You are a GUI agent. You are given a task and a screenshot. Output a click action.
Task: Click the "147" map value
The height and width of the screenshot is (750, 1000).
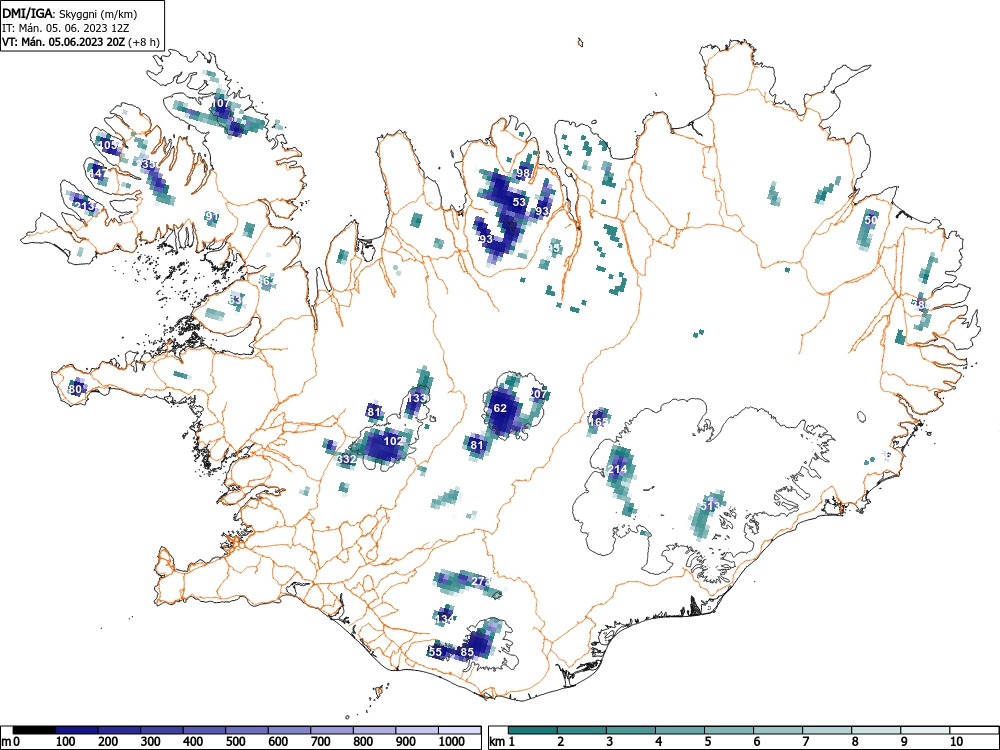pyautogui.click(x=98, y=173)
